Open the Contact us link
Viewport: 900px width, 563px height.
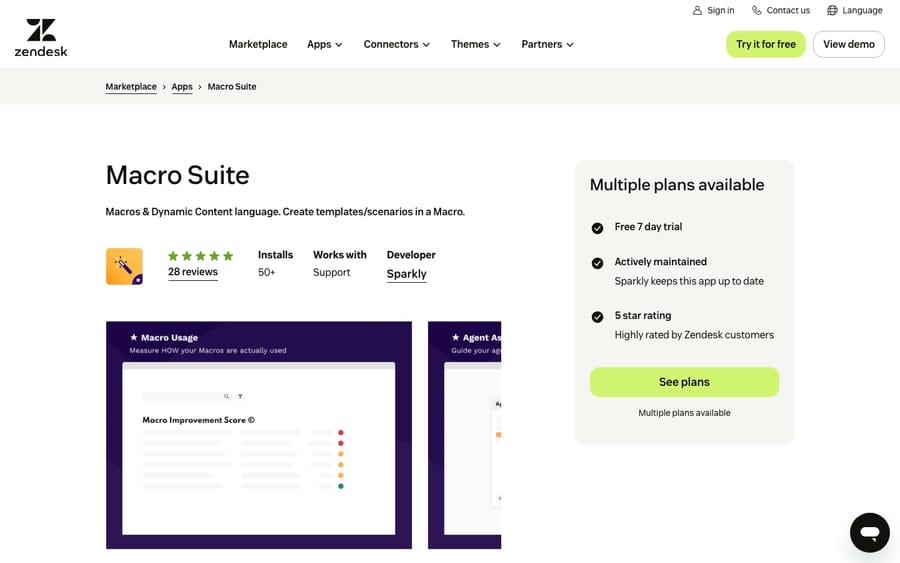[x=788, y=10]
